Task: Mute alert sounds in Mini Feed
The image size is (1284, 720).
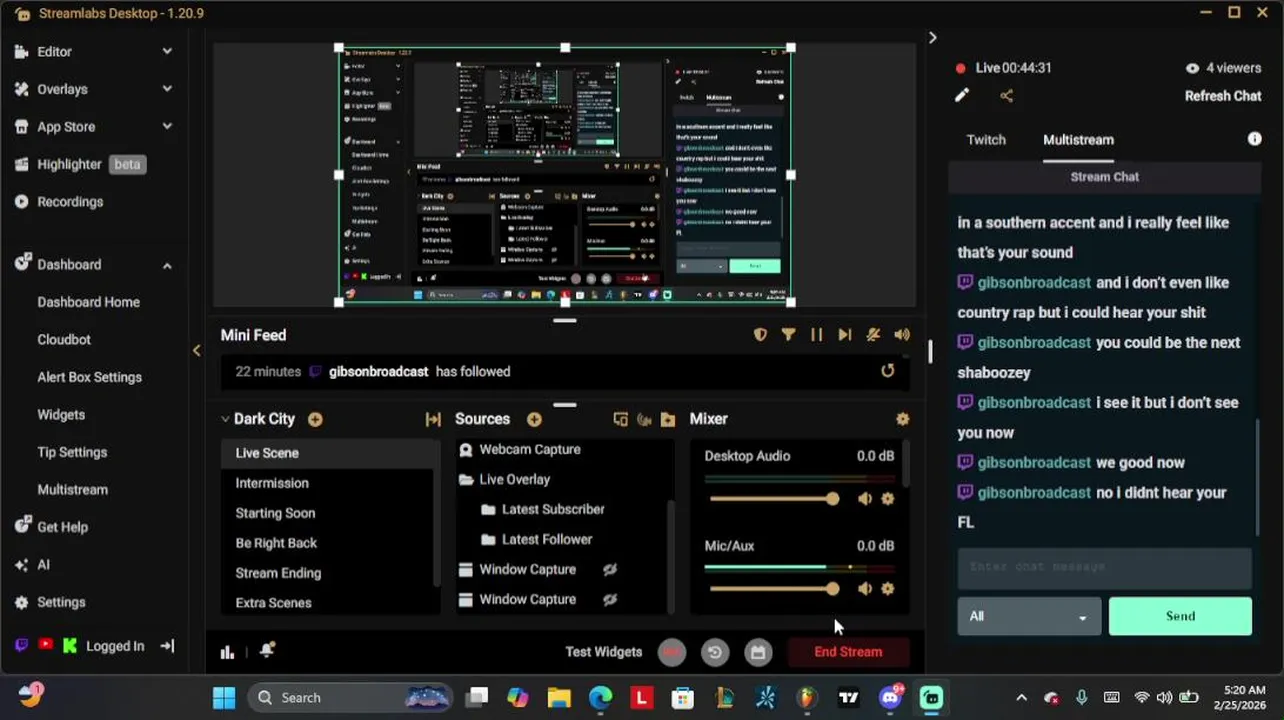Action: 902,335
